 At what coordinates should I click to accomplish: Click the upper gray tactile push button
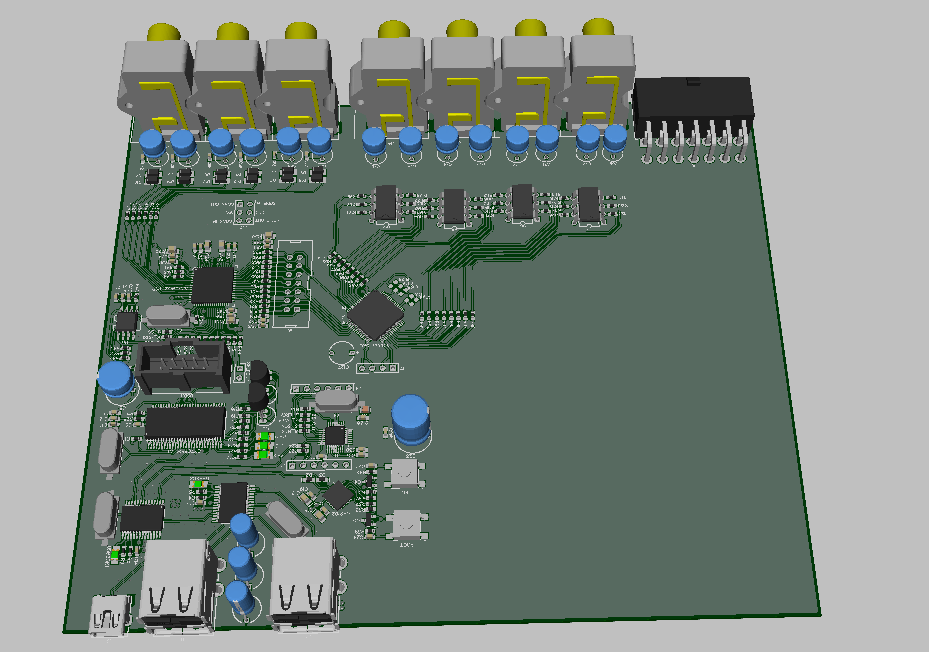point(406,472)
